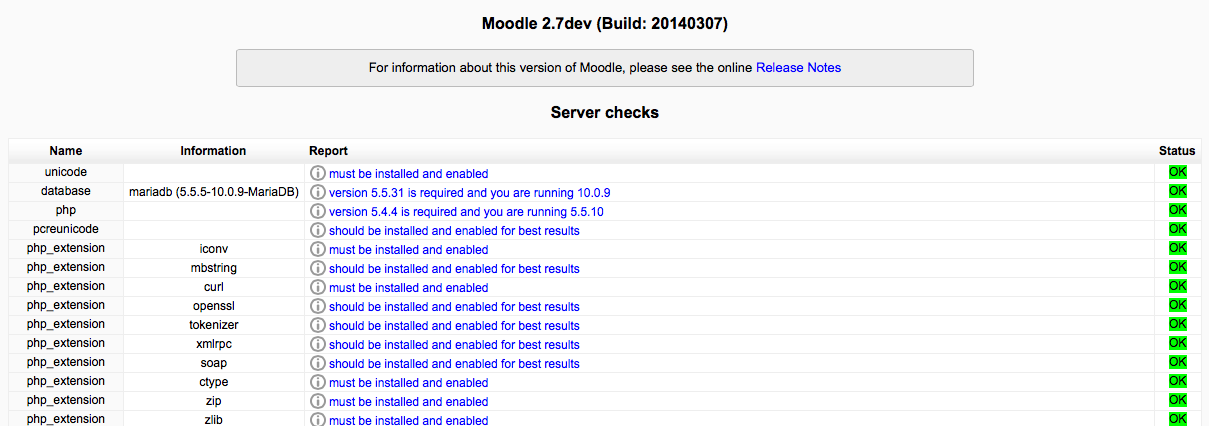
Task: Click the OK status in the zip row
Action: [1177, 401]
